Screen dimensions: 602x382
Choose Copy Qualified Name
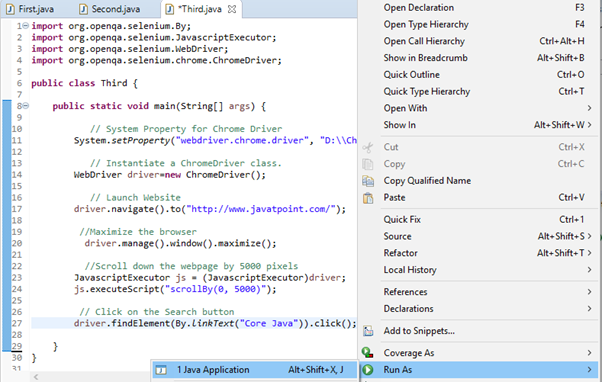[479, 181]
